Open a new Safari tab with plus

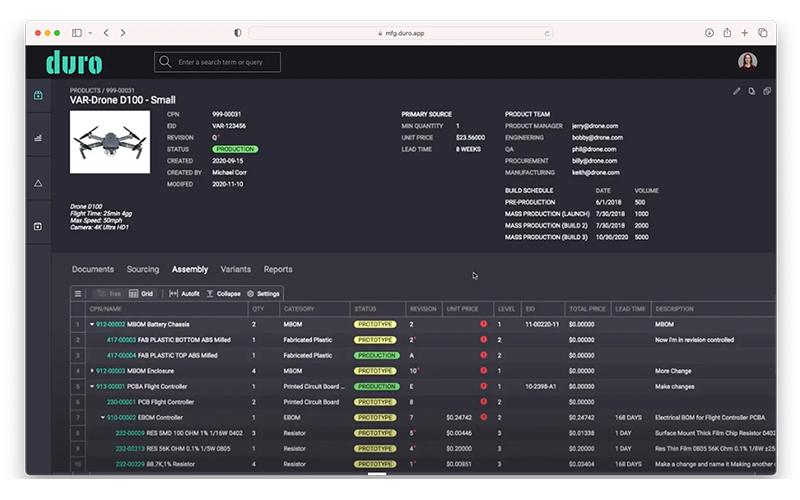744,33
